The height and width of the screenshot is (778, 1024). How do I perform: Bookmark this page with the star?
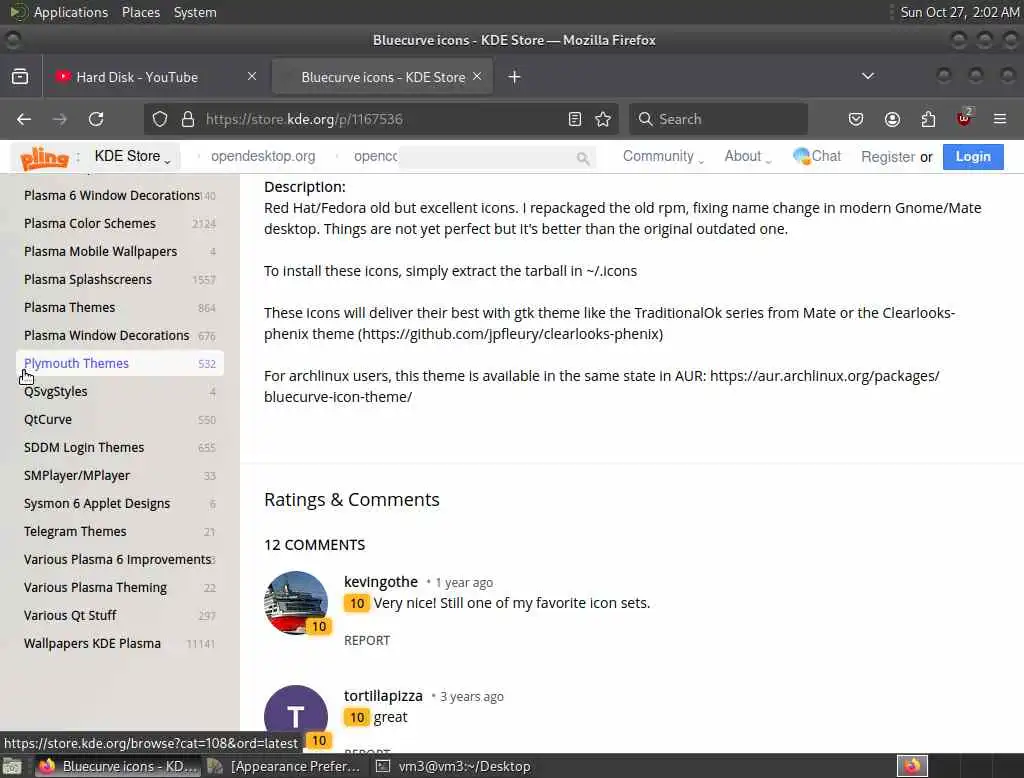pos(603,119)
